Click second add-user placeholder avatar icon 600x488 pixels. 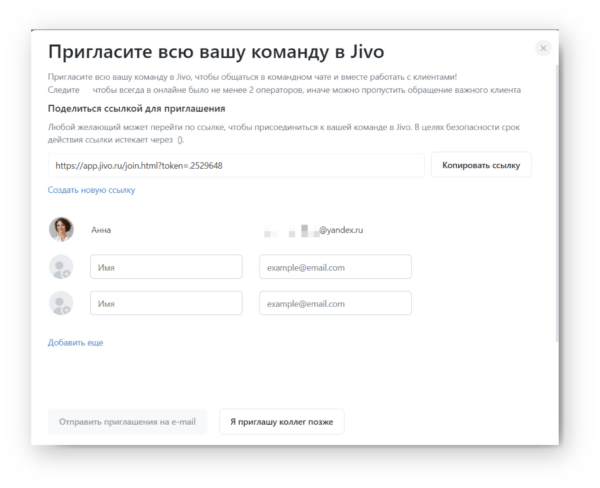tap(61, 303)
